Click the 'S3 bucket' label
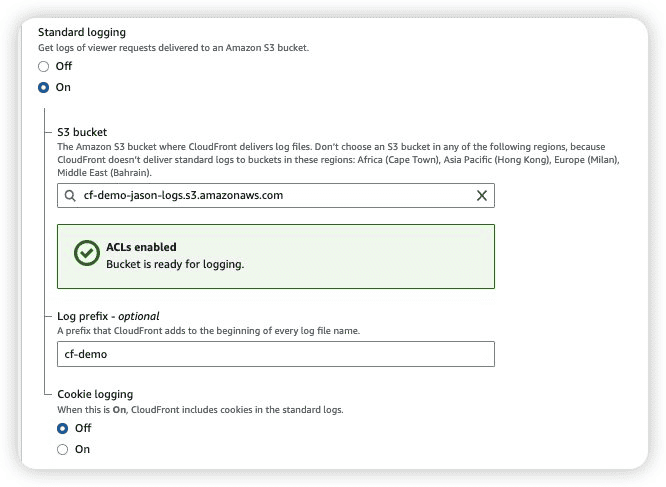Image resolution: width=666 pixels, height=487 pixels. coord(82,132)
